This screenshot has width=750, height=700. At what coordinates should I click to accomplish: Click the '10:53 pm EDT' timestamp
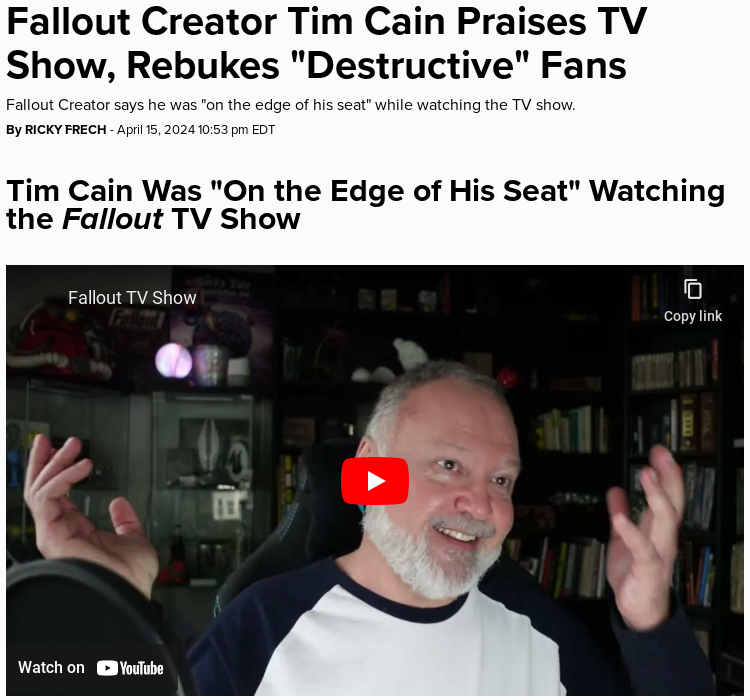coord(236,130)
